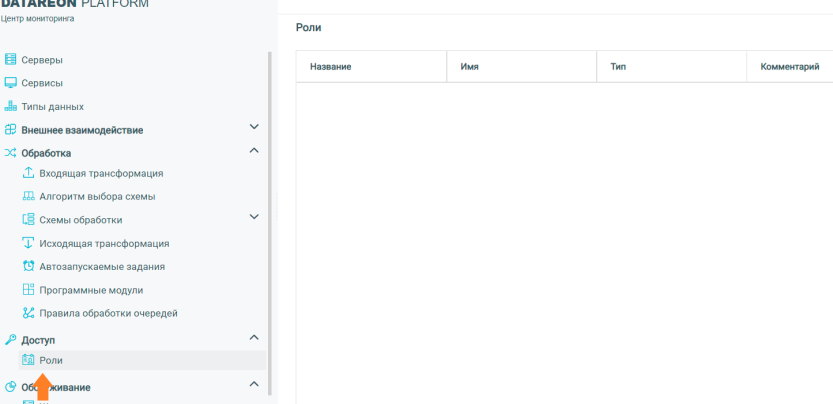Click the Data types icon
Viewport: 833px width, 404px height.
pyautogui.click(x=11, y=106)
